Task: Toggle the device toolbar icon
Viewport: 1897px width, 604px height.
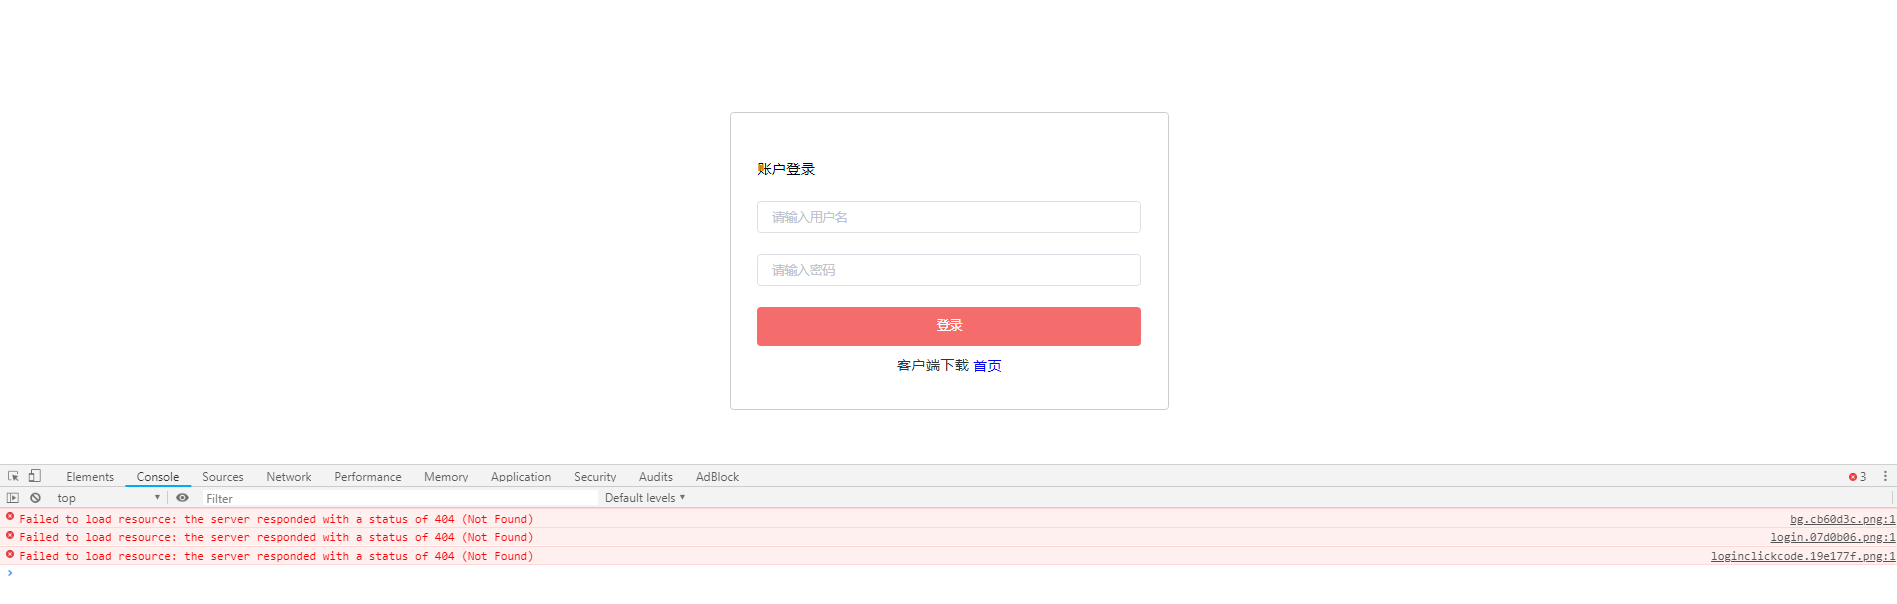Action: click(x=35, y=476)
